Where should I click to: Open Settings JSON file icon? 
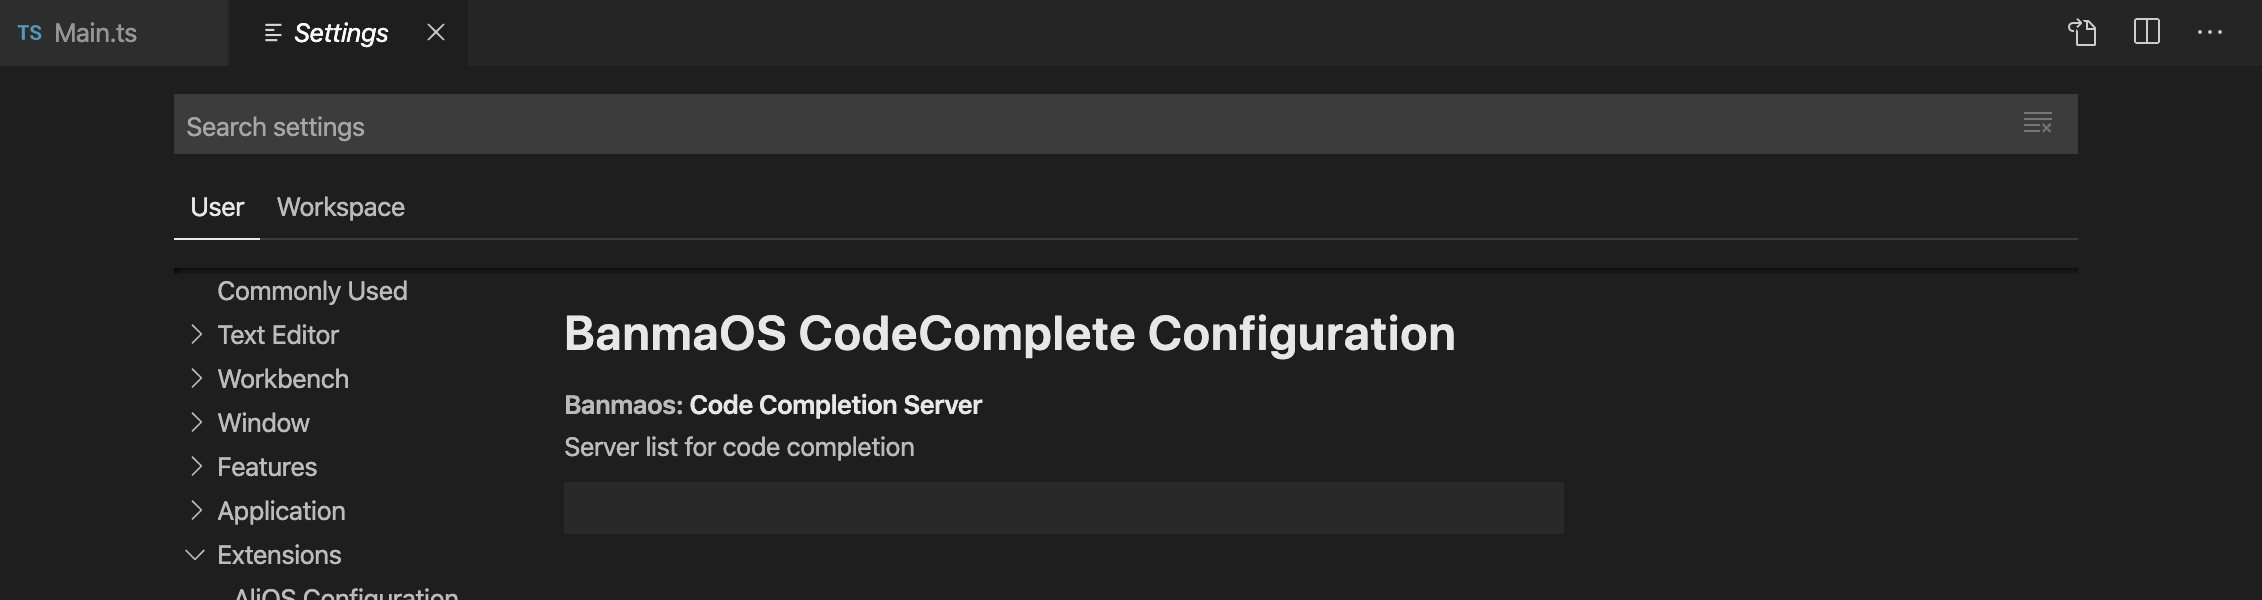point(2082,32)
